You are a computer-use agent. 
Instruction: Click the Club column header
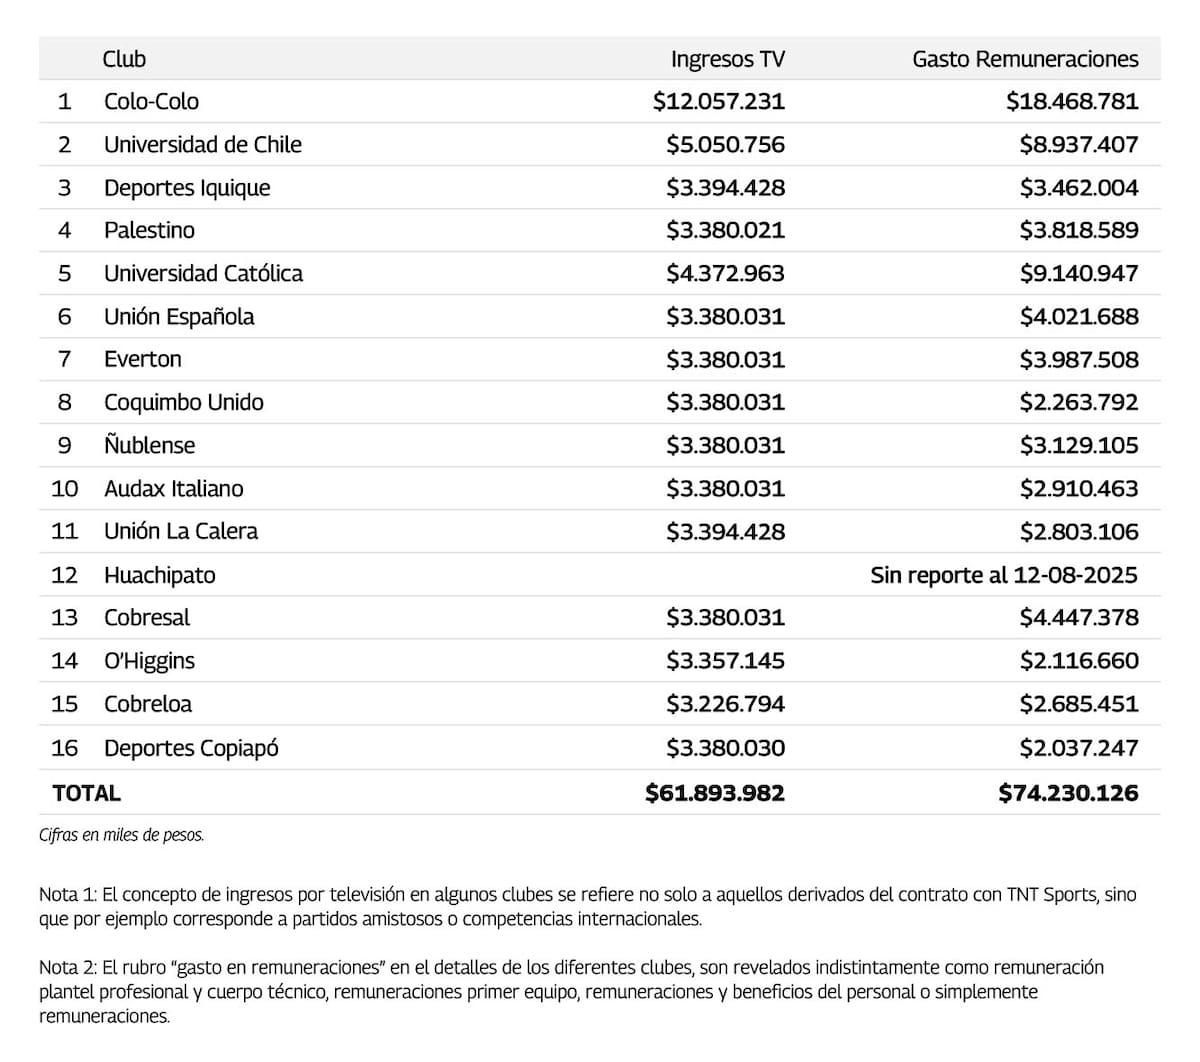(x=124, y=59)
